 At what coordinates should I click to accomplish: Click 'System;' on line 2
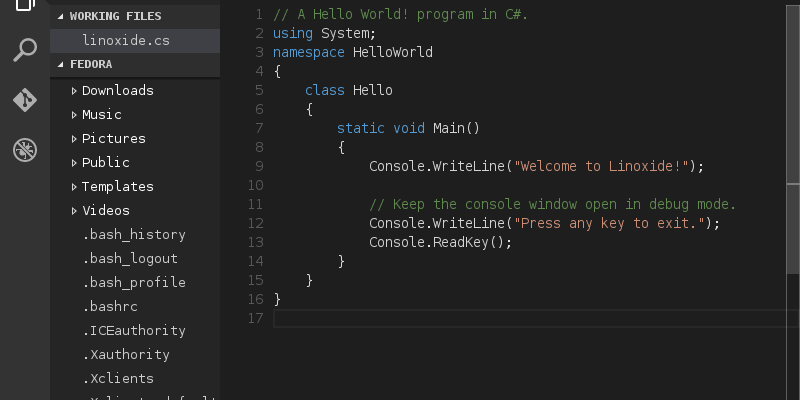pos(348,34)
